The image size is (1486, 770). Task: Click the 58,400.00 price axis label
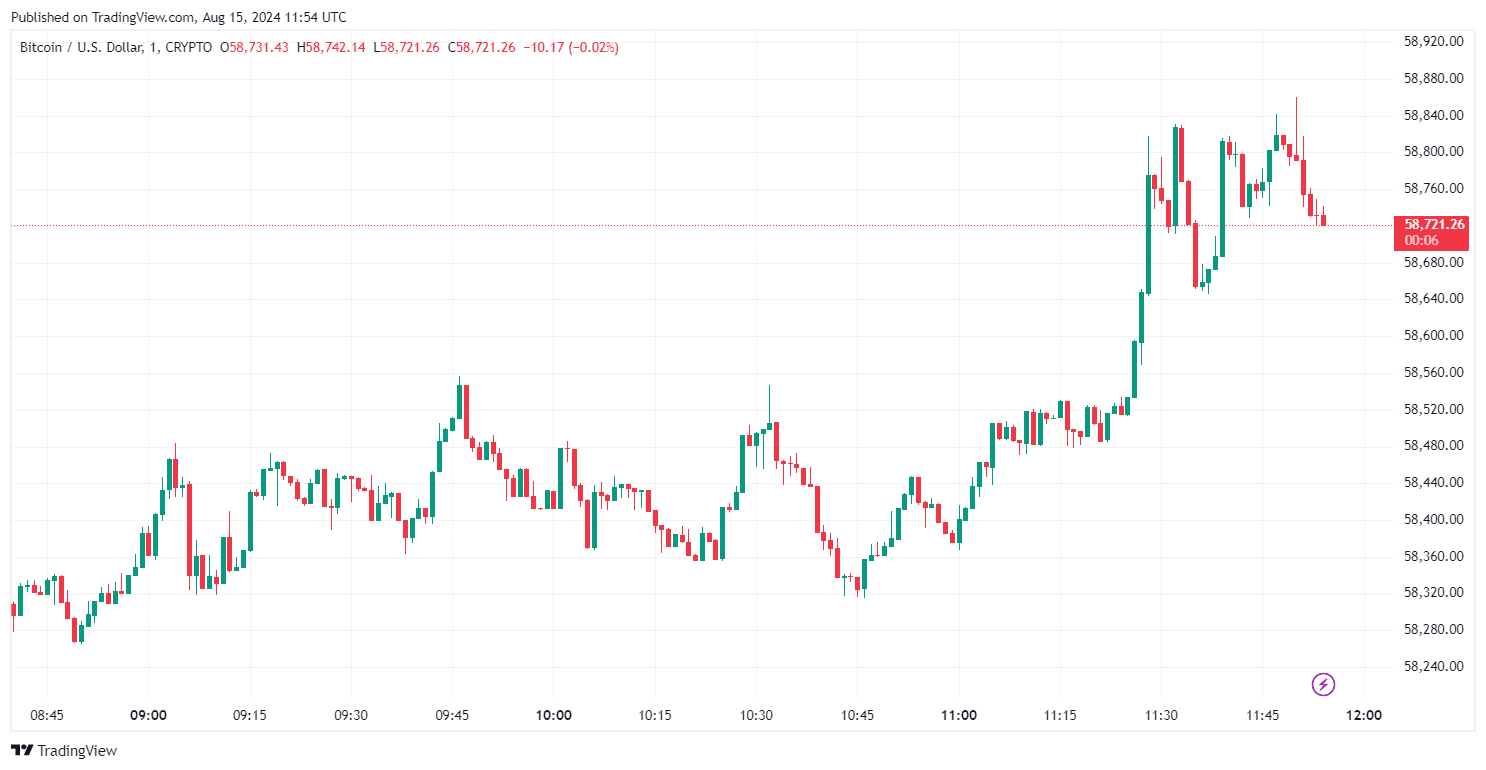(x=1434, y=519)
